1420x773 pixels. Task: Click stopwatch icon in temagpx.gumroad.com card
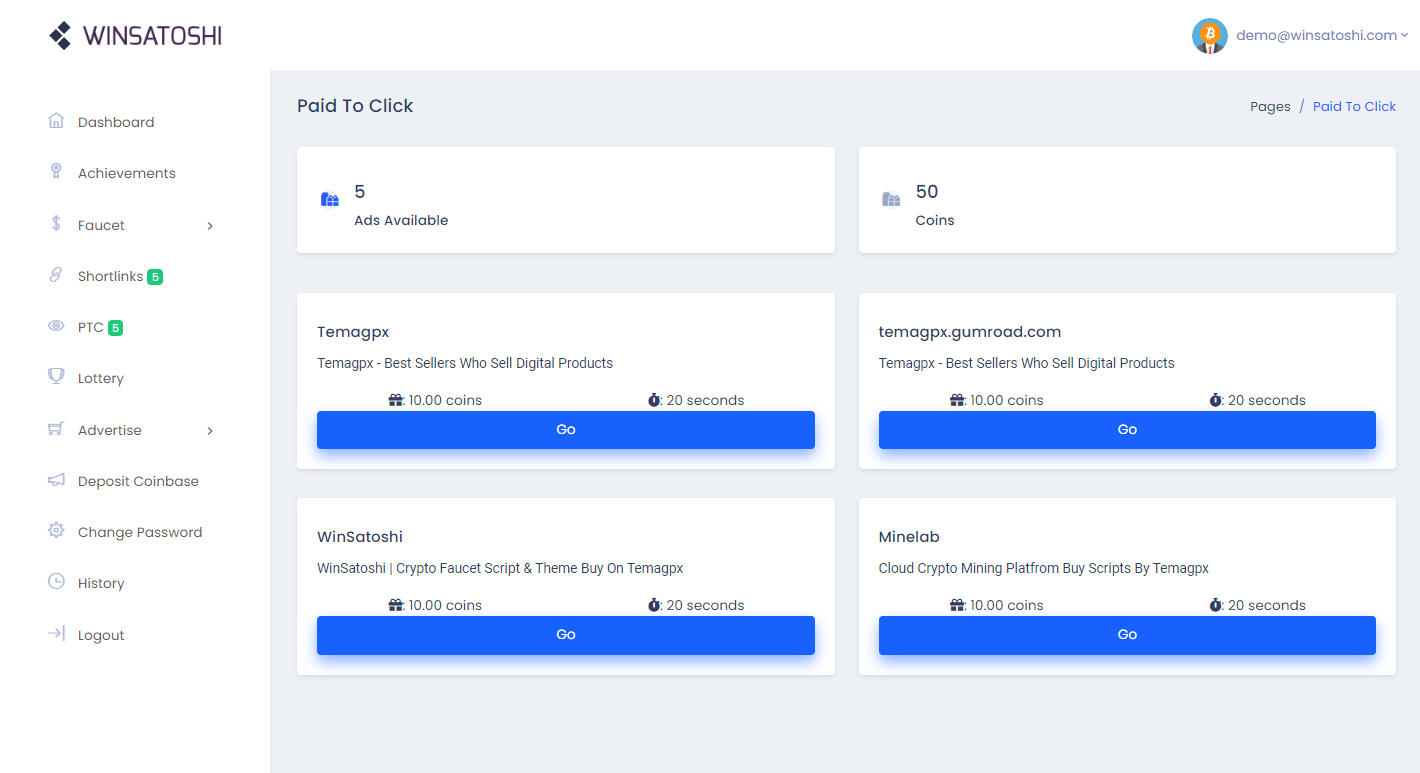1215,400
